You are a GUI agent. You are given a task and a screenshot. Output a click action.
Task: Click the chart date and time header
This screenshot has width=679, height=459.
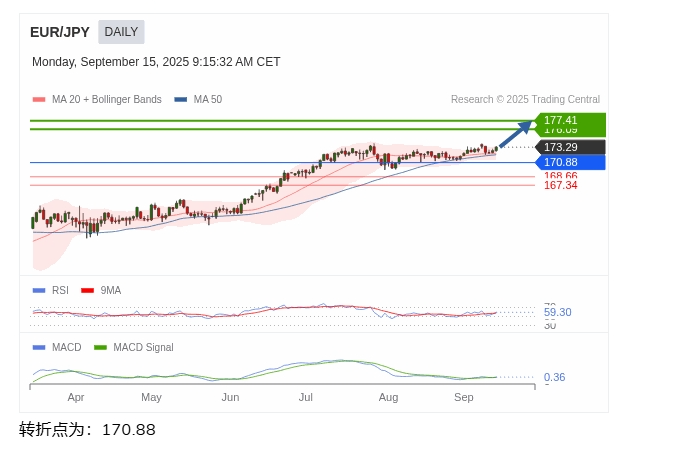(x=156, y=62)
